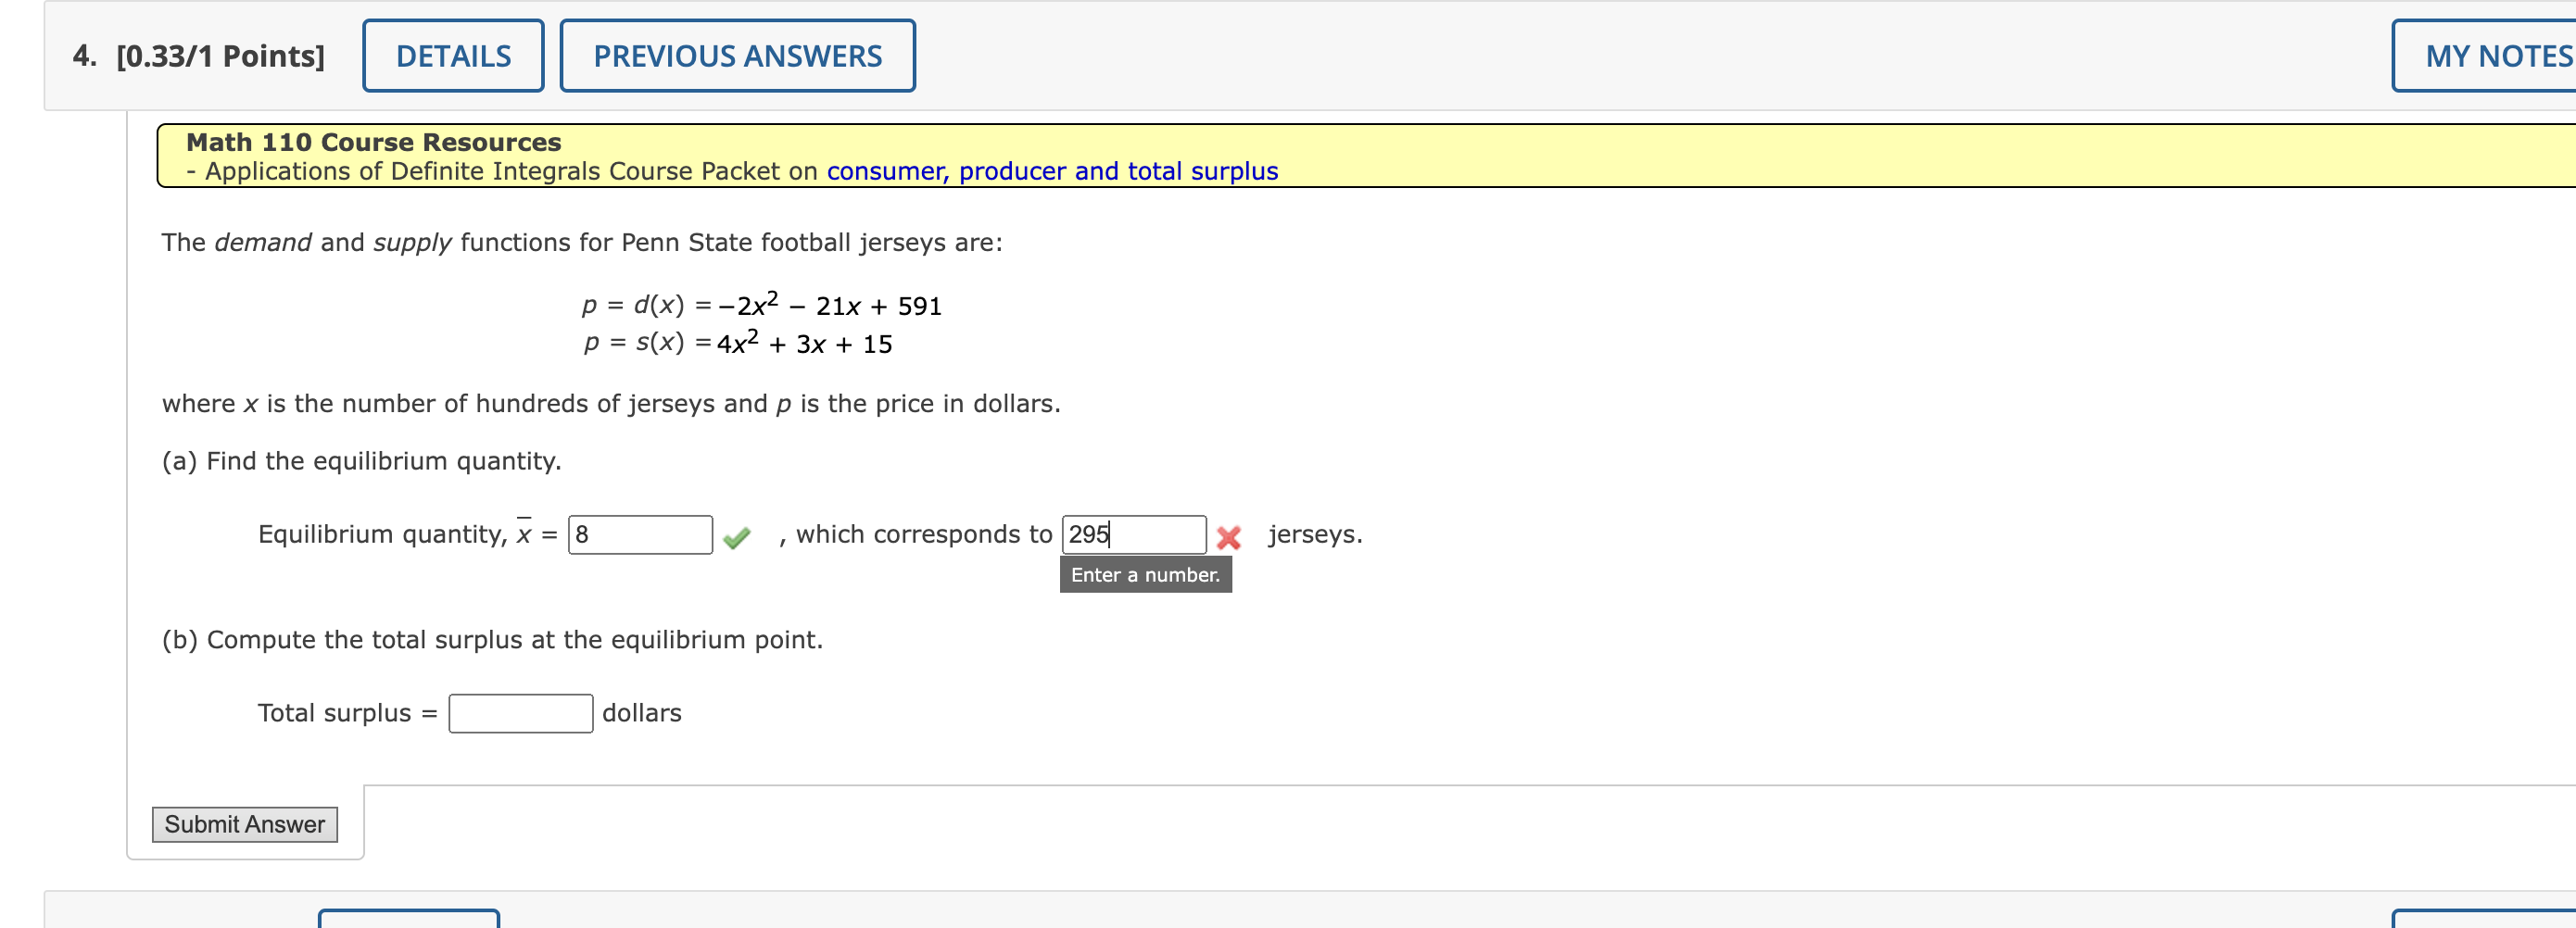The width and height of the screenshot is (2576, 928).
Task: Click the '(a) Find the equilibrium quantity' text
Action: click(361, 461)
